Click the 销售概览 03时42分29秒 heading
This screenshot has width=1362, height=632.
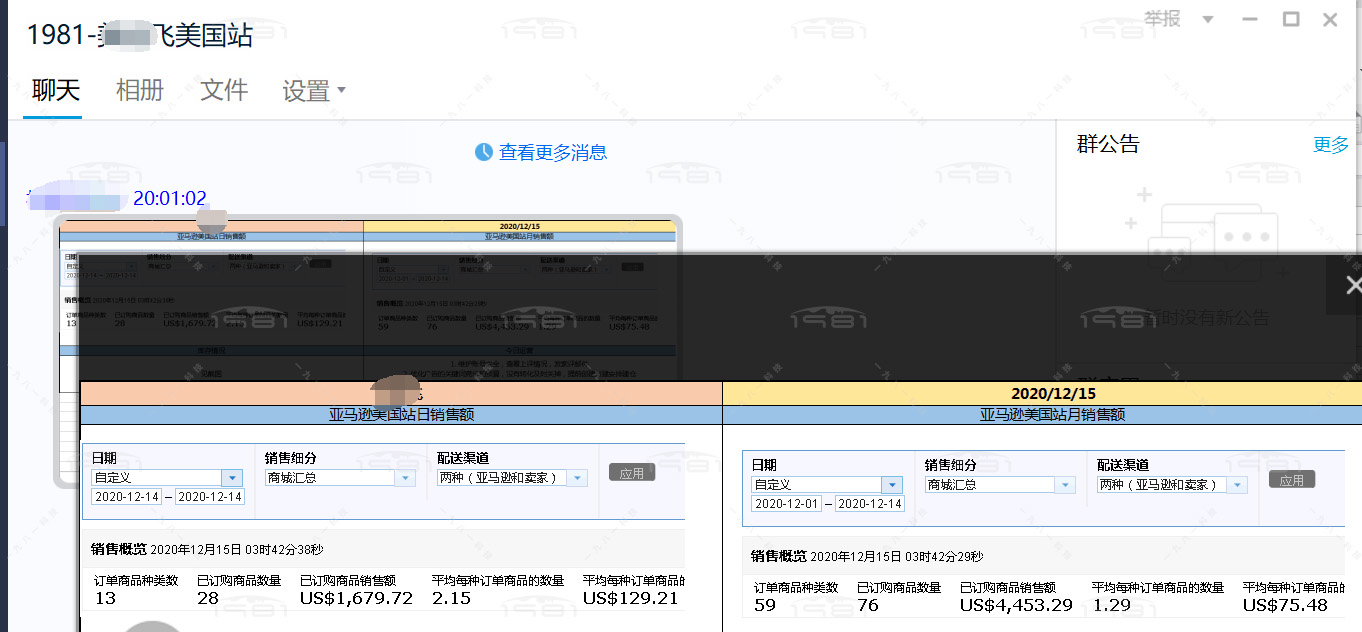coord(867,556)
